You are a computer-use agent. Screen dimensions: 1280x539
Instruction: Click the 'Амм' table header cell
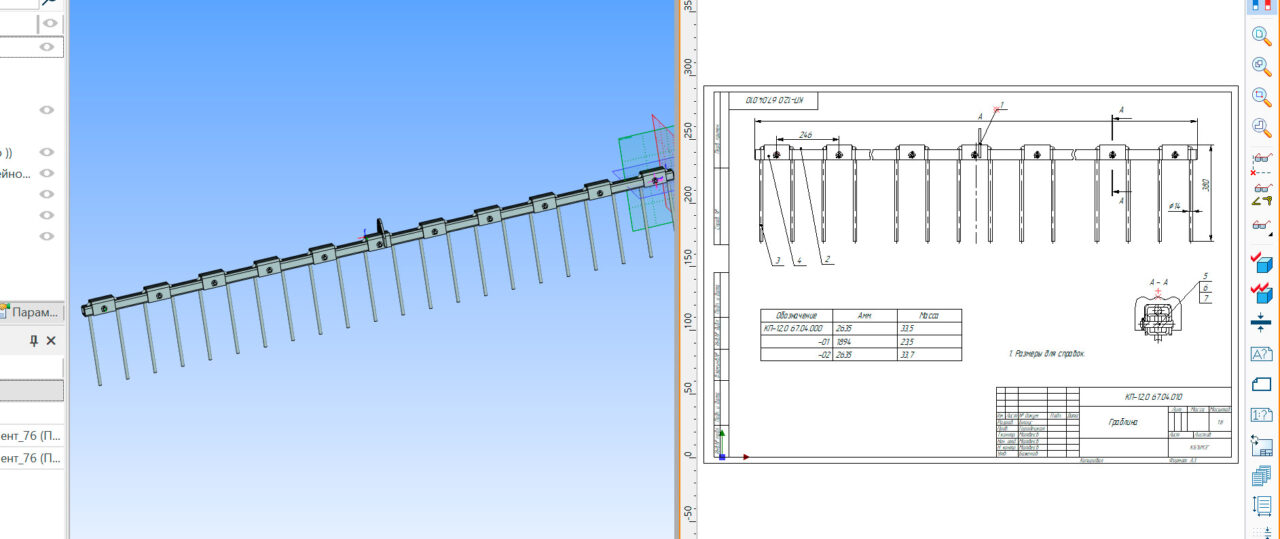(865, 315)
